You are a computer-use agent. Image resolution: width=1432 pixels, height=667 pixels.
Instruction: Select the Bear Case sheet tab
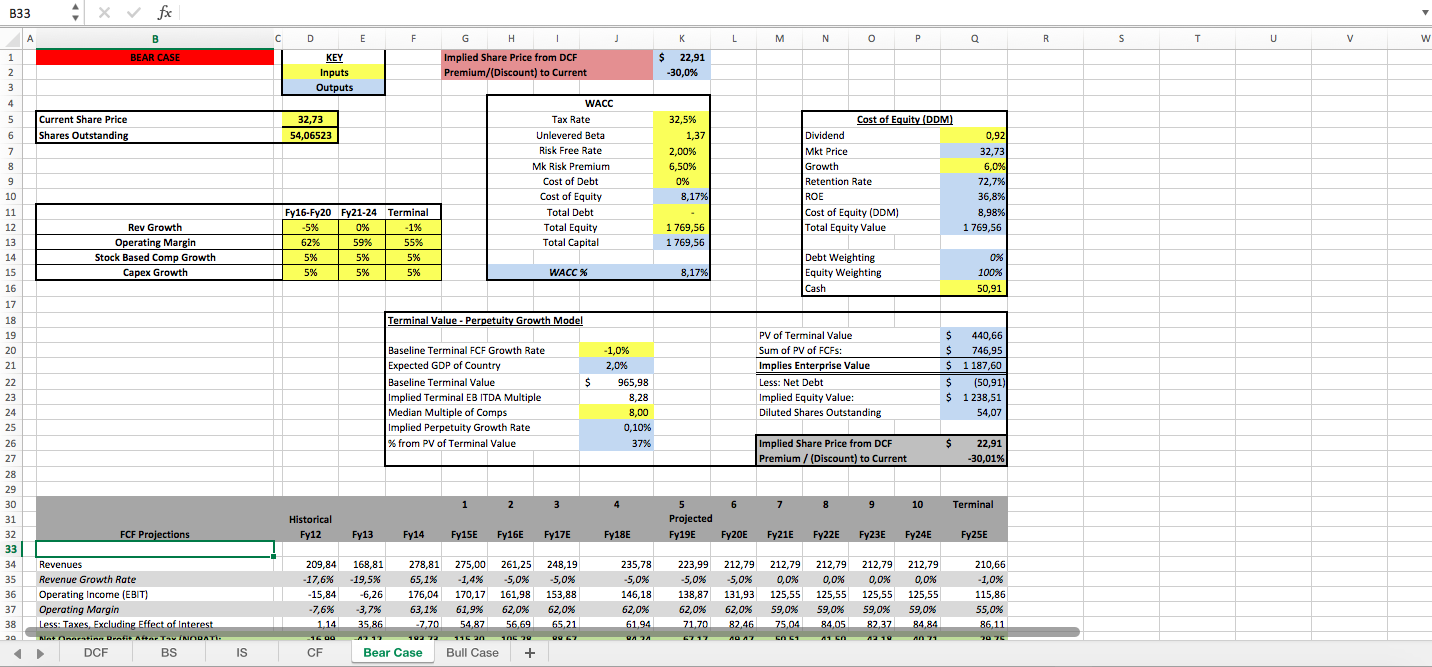pyautogui.click(x=392, y=653)
